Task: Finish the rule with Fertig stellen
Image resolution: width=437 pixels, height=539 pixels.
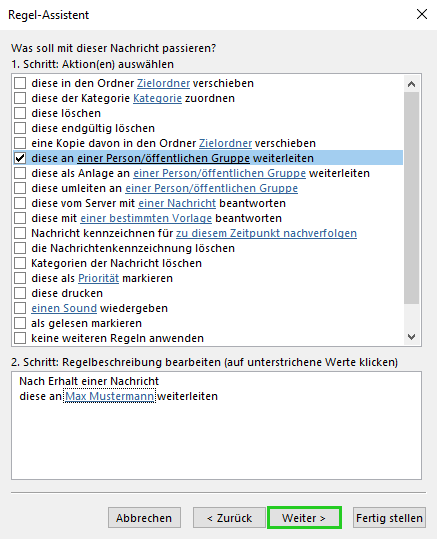Action: [389, 518]
